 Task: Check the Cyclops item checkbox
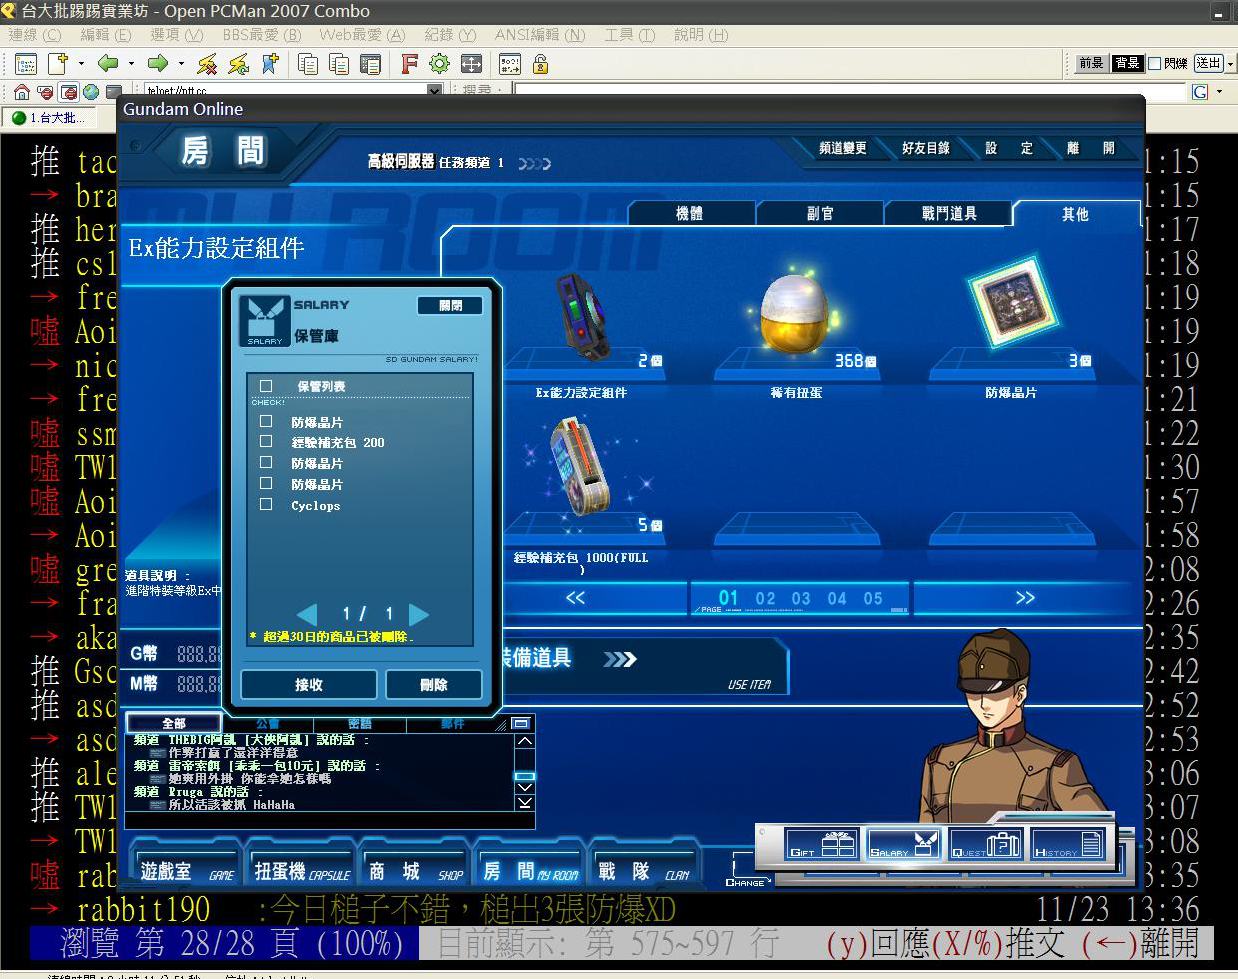coord(266,505)
